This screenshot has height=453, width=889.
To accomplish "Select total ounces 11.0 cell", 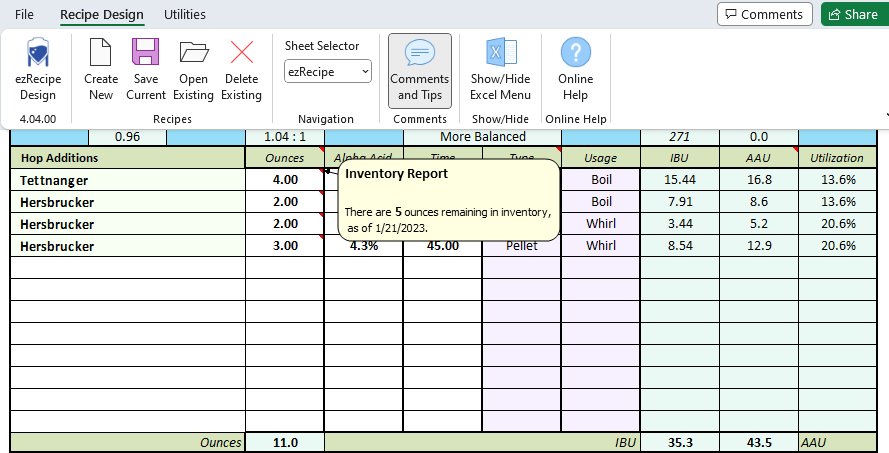I will [285, 443].
